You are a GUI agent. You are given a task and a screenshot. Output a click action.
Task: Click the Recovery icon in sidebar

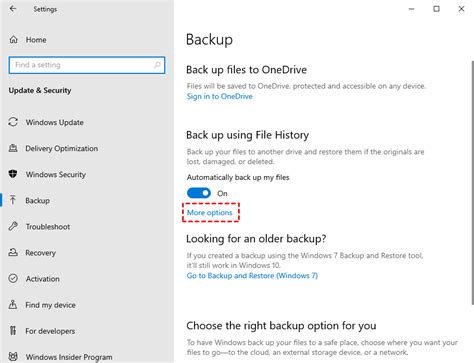[13, 252]
